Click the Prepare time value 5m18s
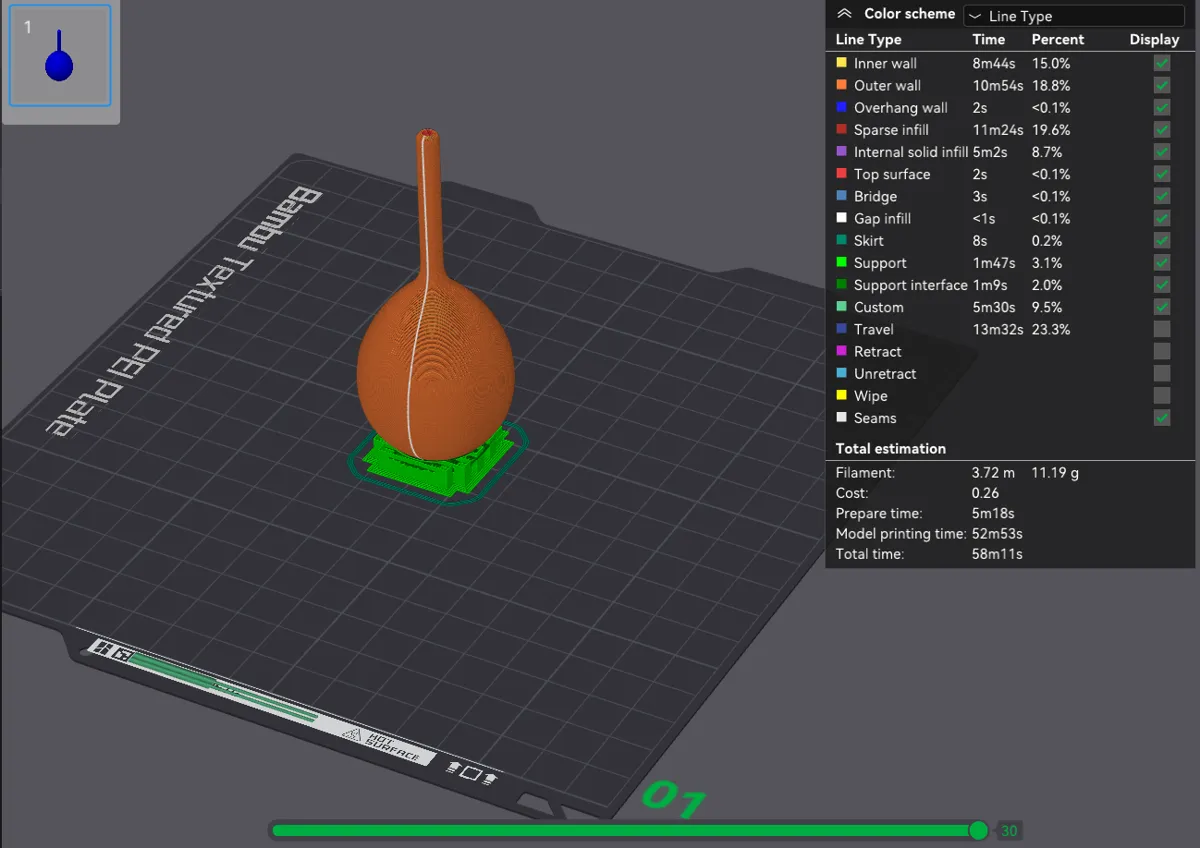Viewport: 1200px width, 848px height. pos(993,513)
